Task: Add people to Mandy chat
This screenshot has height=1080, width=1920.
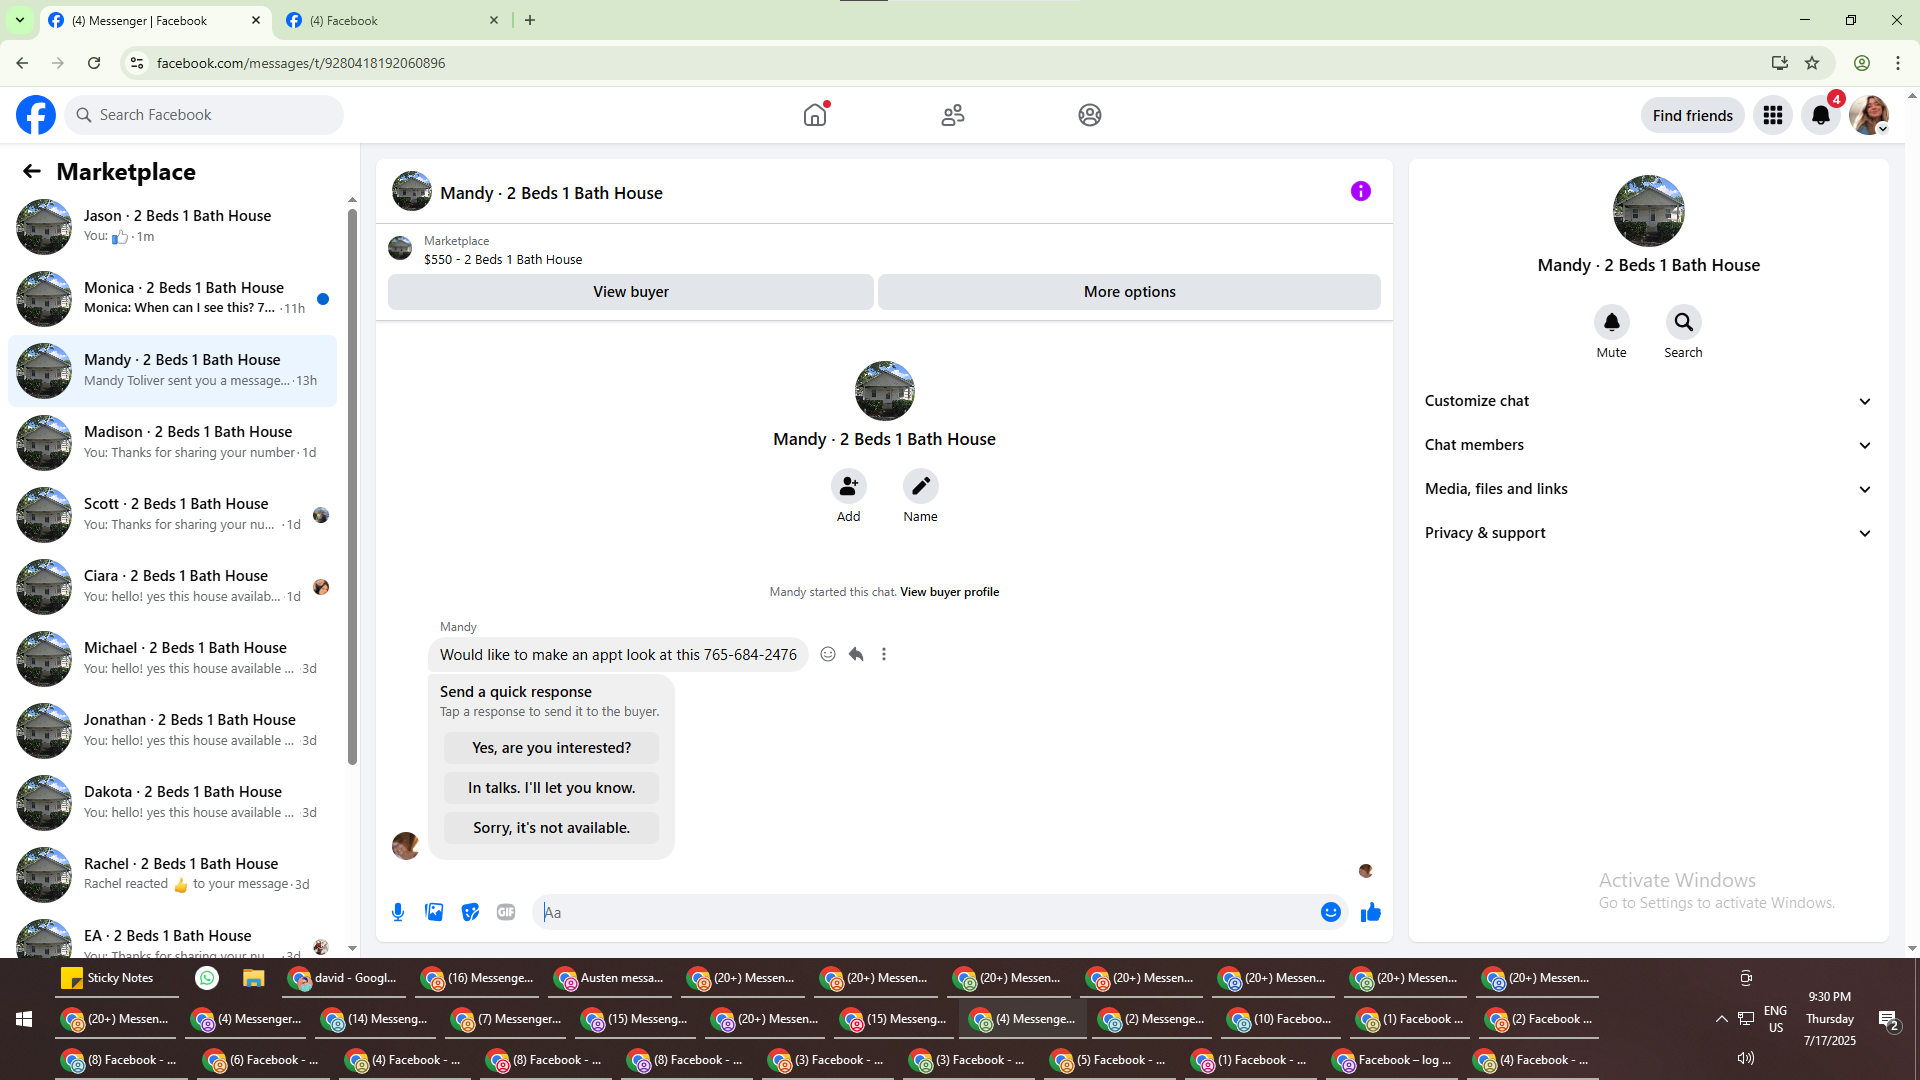Action: (x=849, y=487)
